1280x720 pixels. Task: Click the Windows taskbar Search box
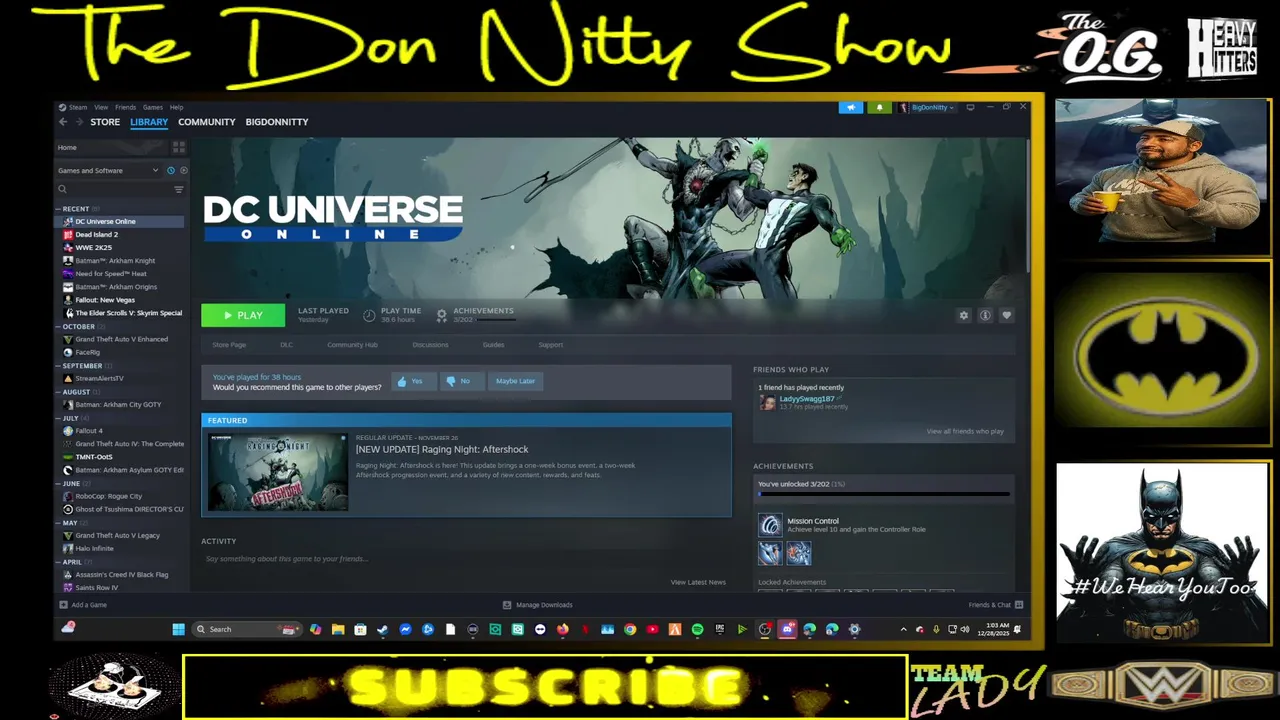coord(248,629)
